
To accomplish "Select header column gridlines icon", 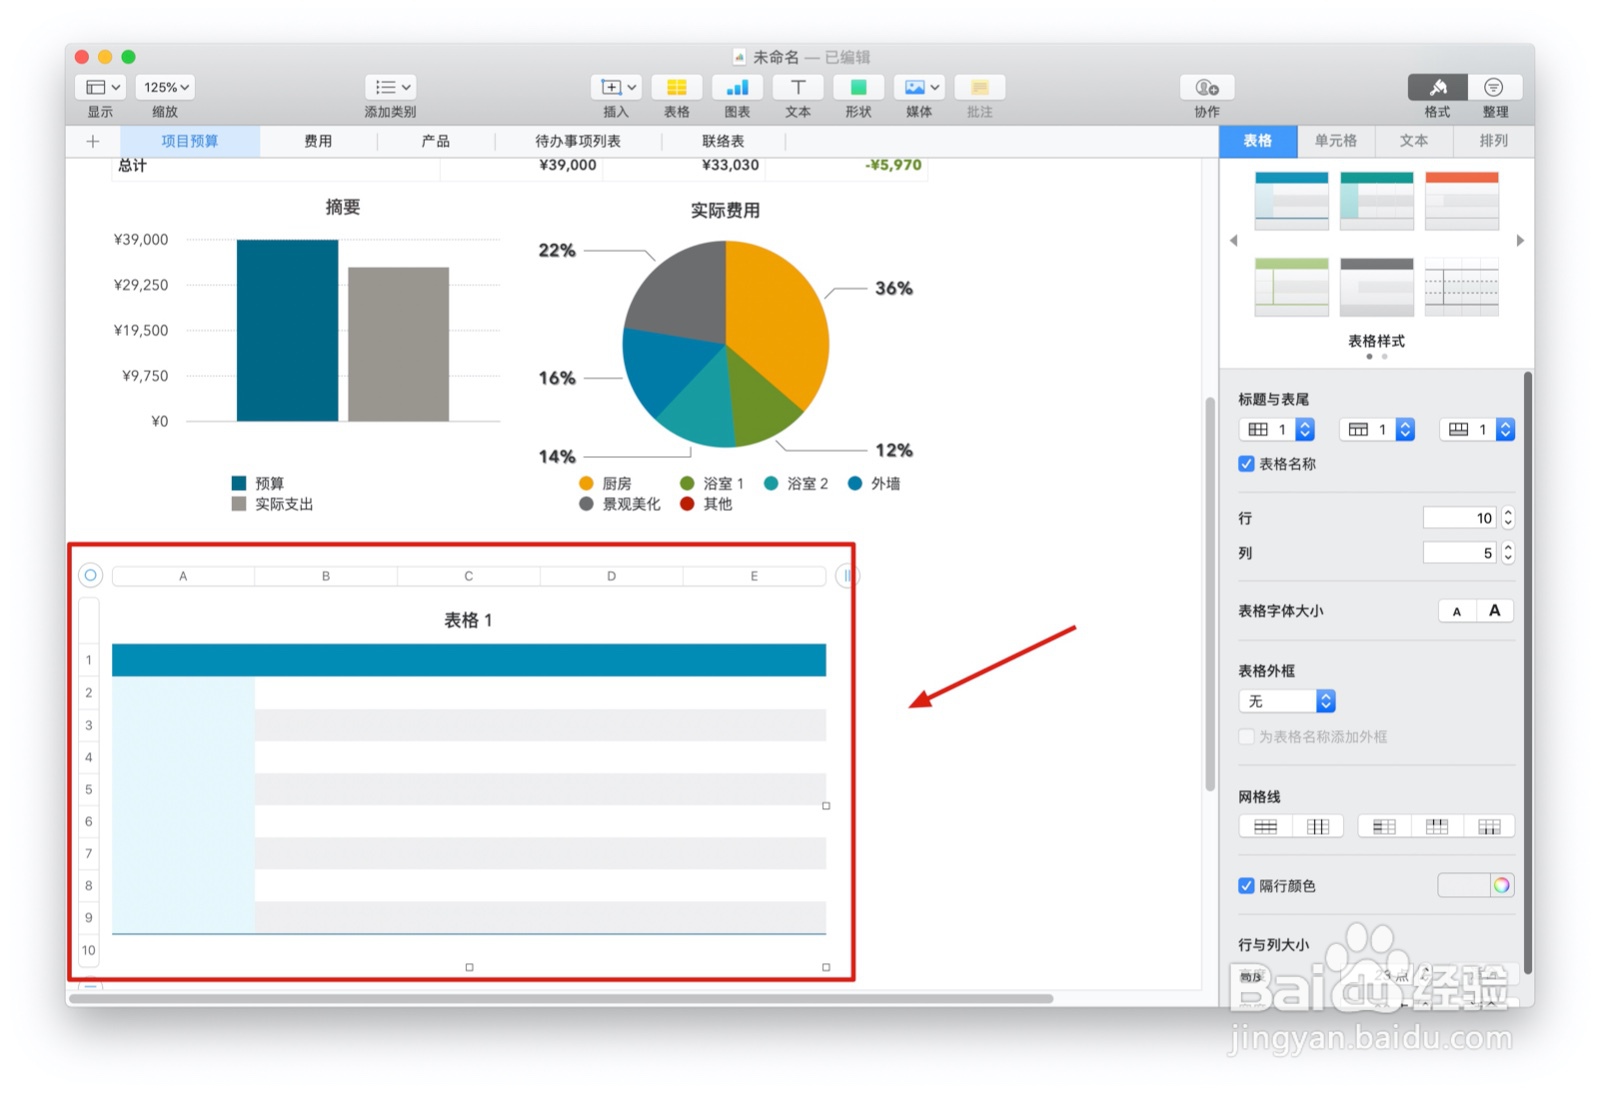I will 1384,826.
